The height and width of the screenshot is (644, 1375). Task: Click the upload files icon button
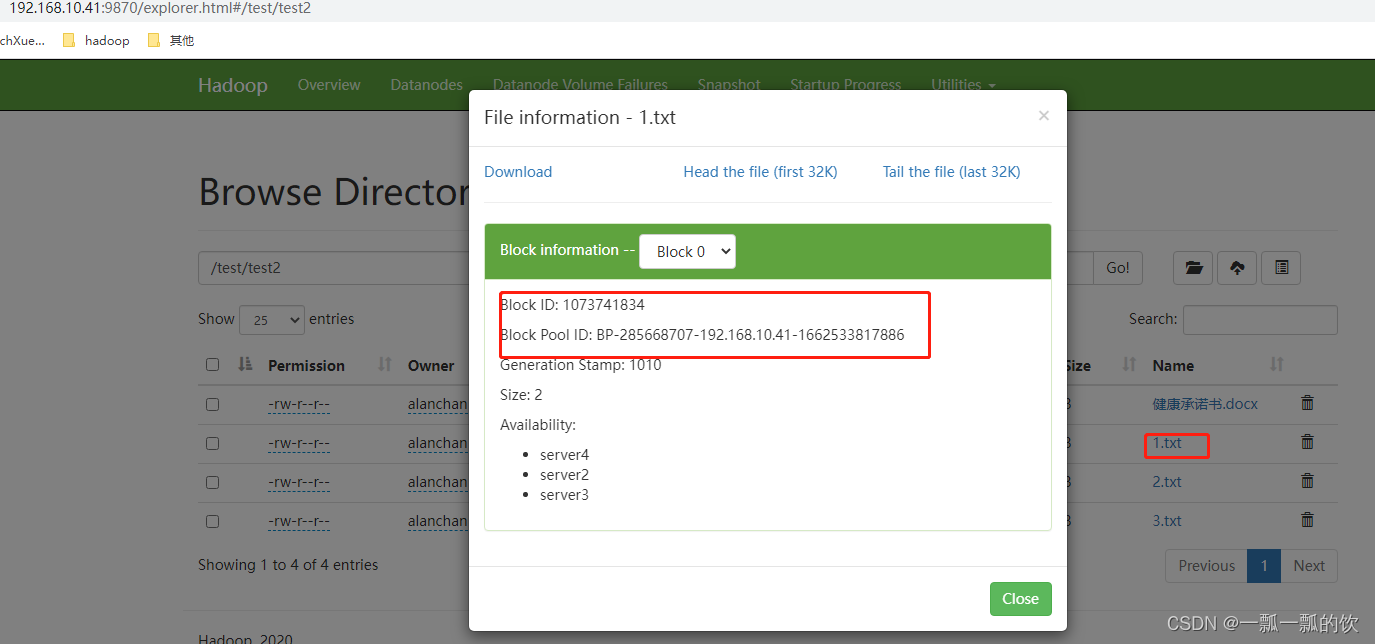[1237, 267]
